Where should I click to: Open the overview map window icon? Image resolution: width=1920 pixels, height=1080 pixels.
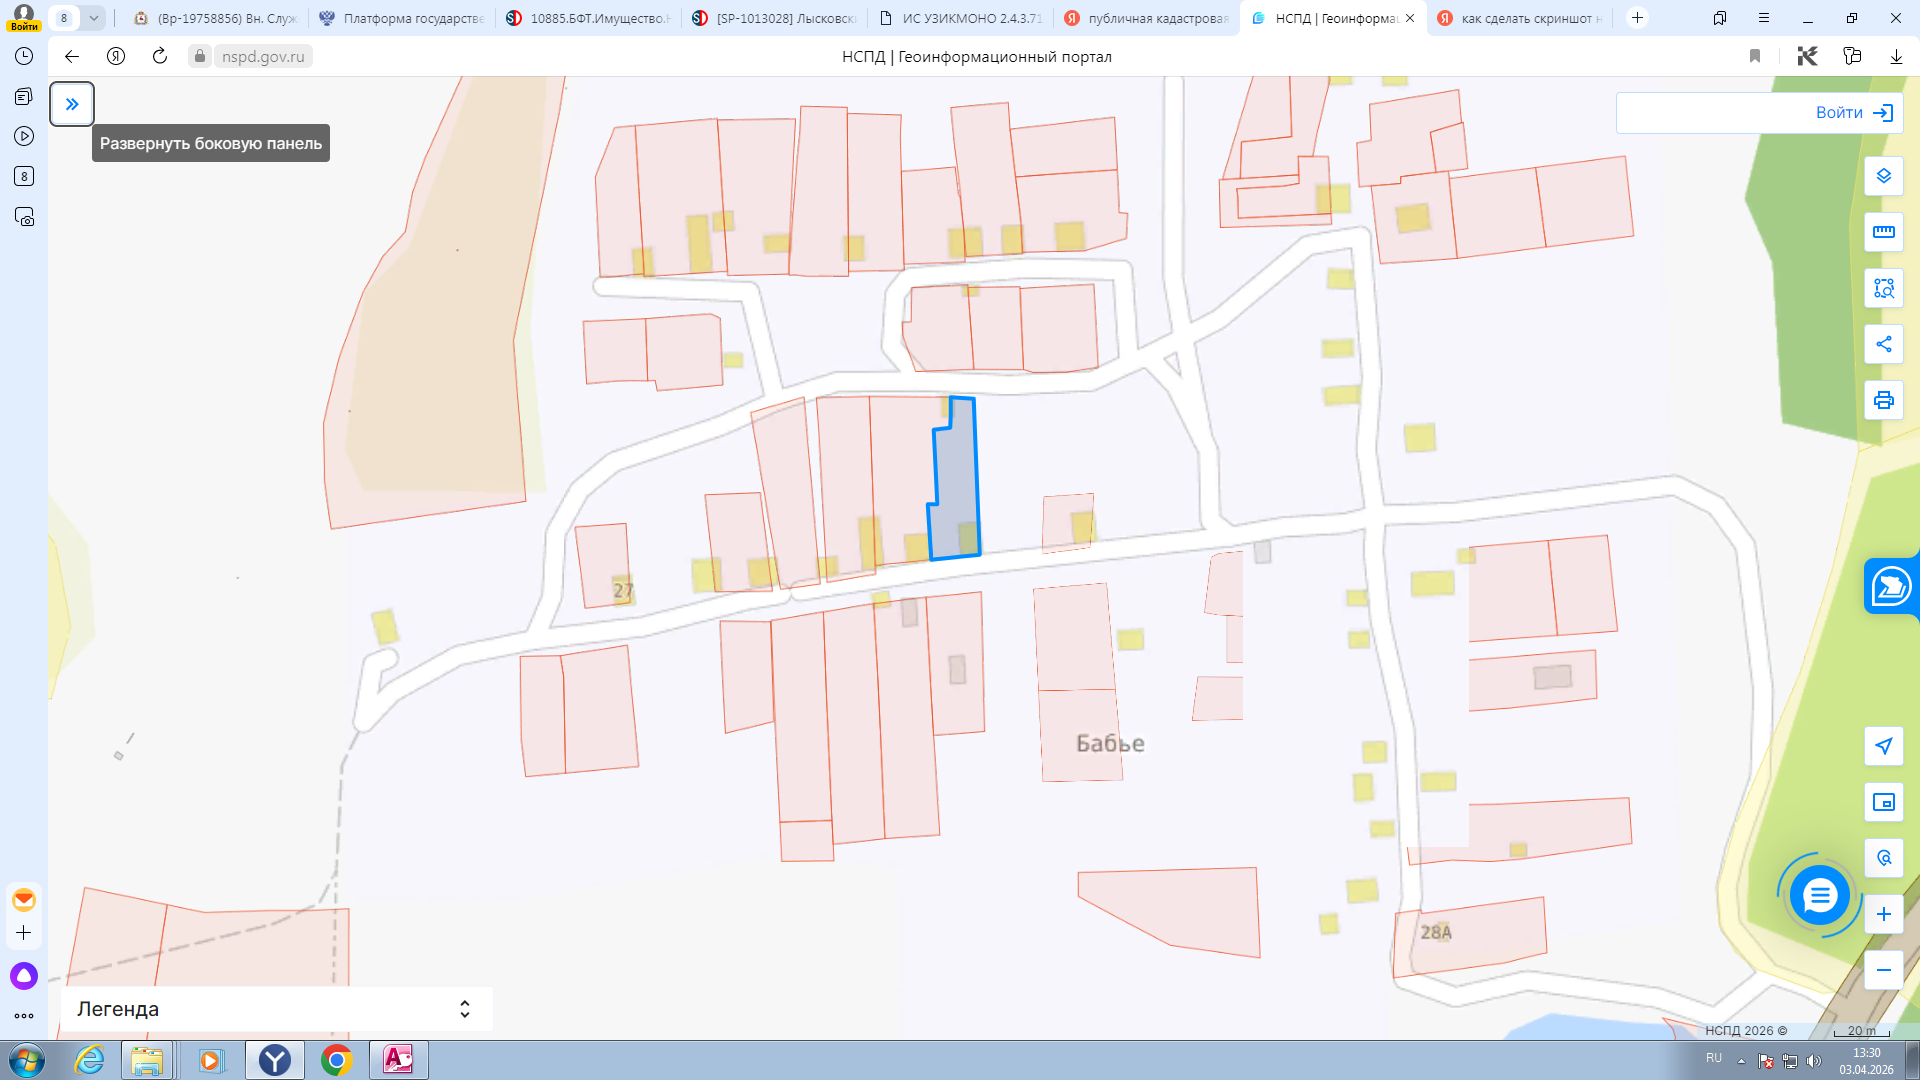click(x=1884, y=802)
